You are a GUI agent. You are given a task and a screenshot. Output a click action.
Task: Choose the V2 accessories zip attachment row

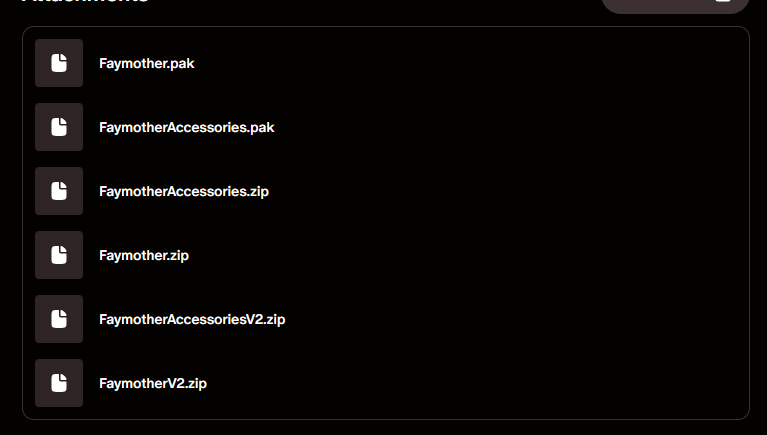coord(386,319)
